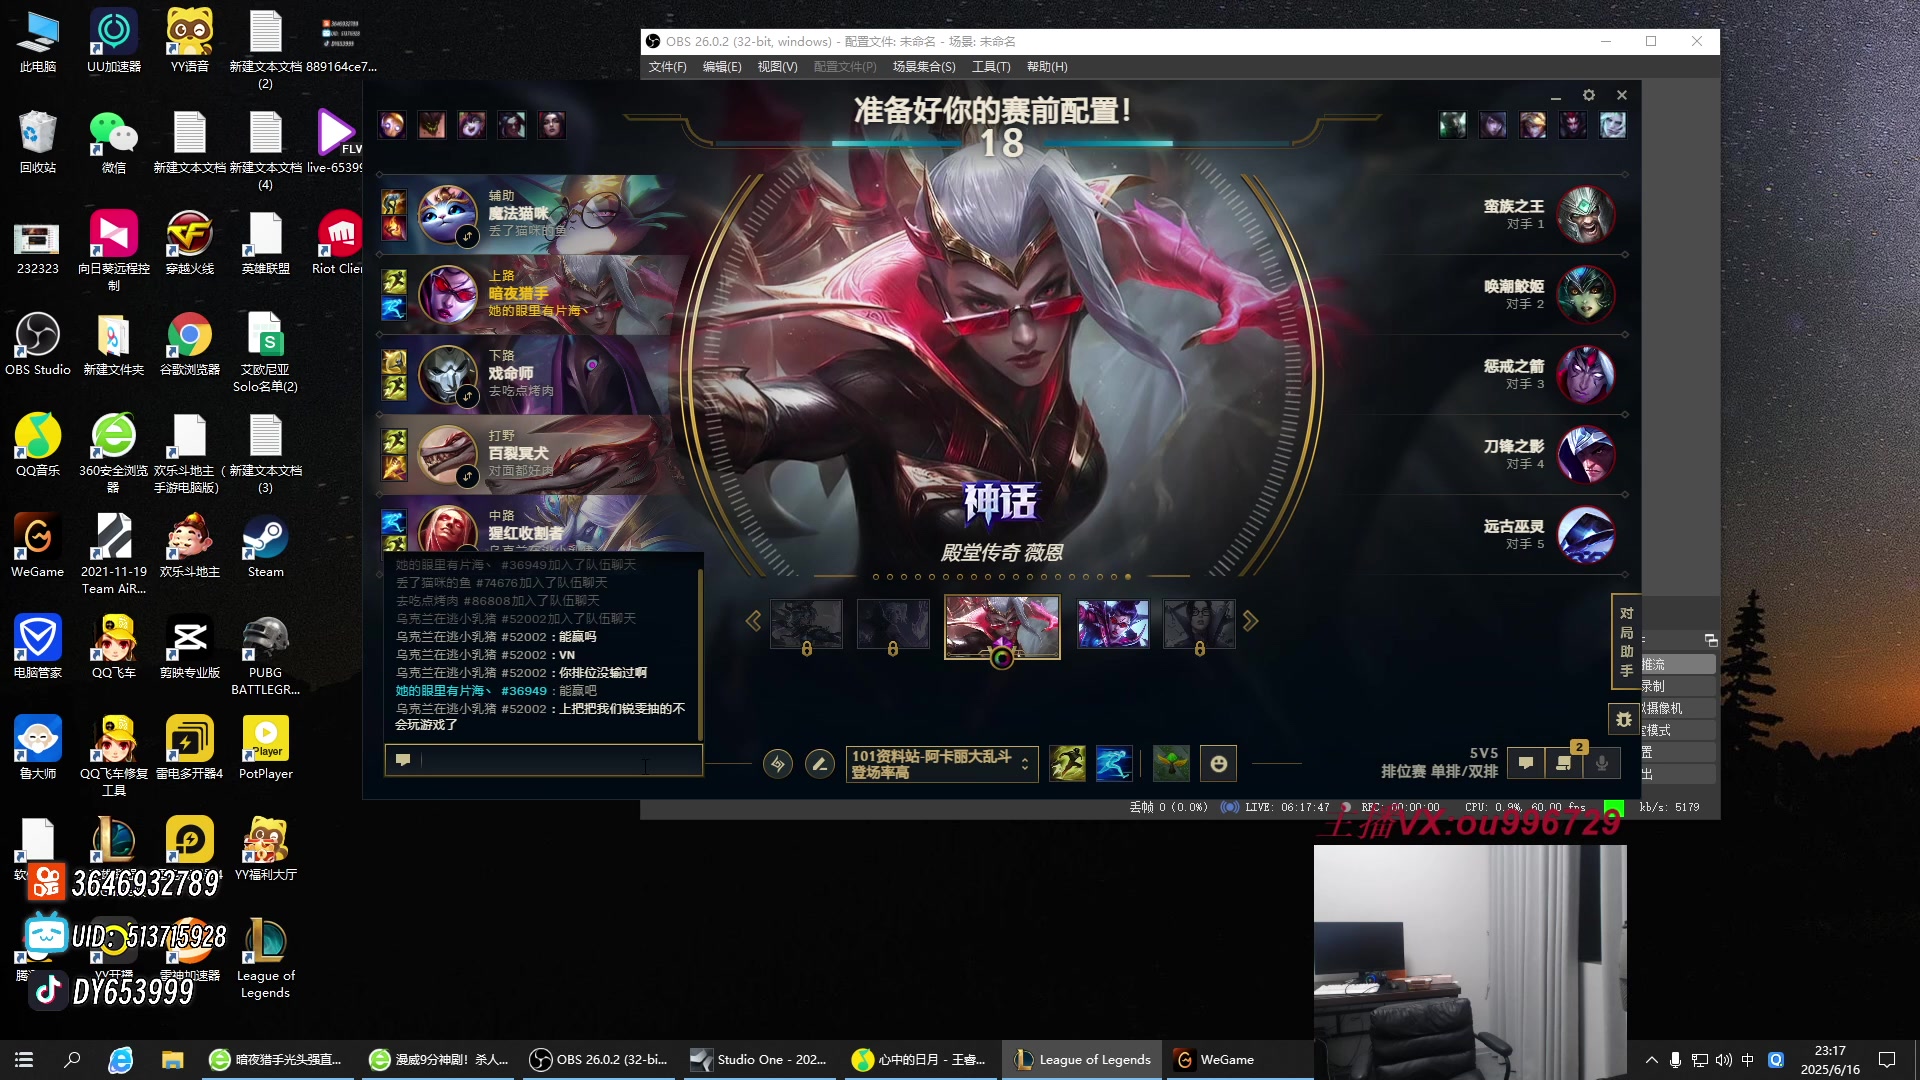Open OBS Studio desktop shortcut
Viewport: 1920px width, 1080px height.
pos(38,344)
